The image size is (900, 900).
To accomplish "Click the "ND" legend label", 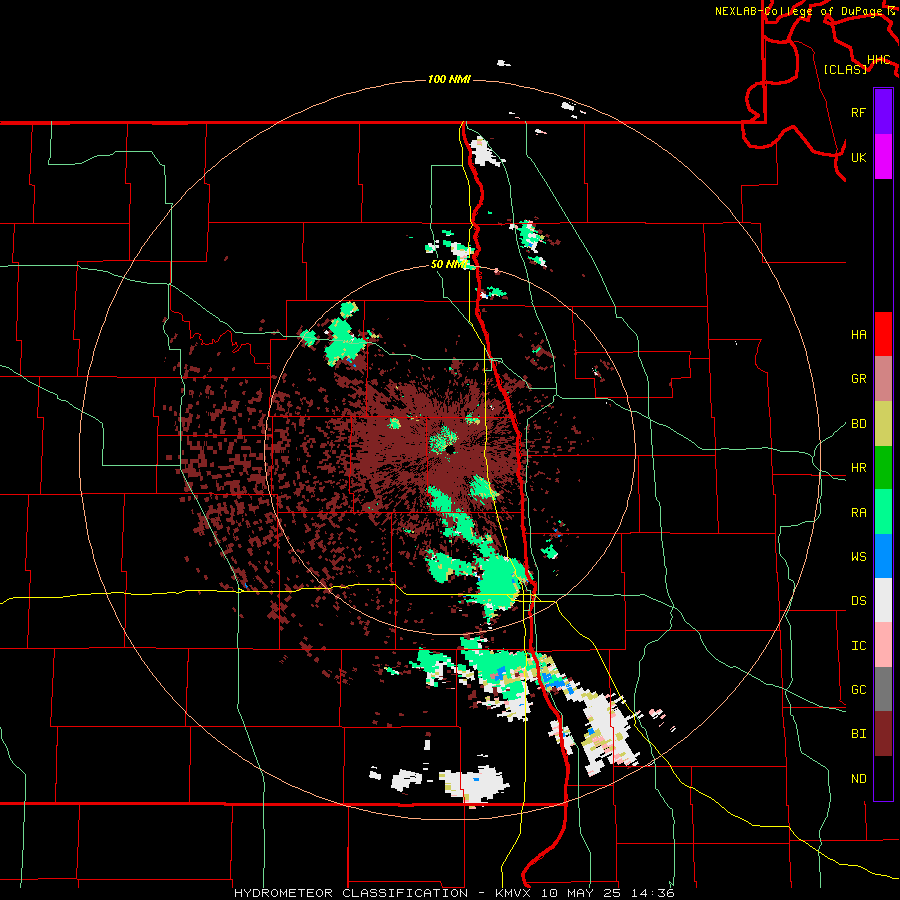I will 858,779.
